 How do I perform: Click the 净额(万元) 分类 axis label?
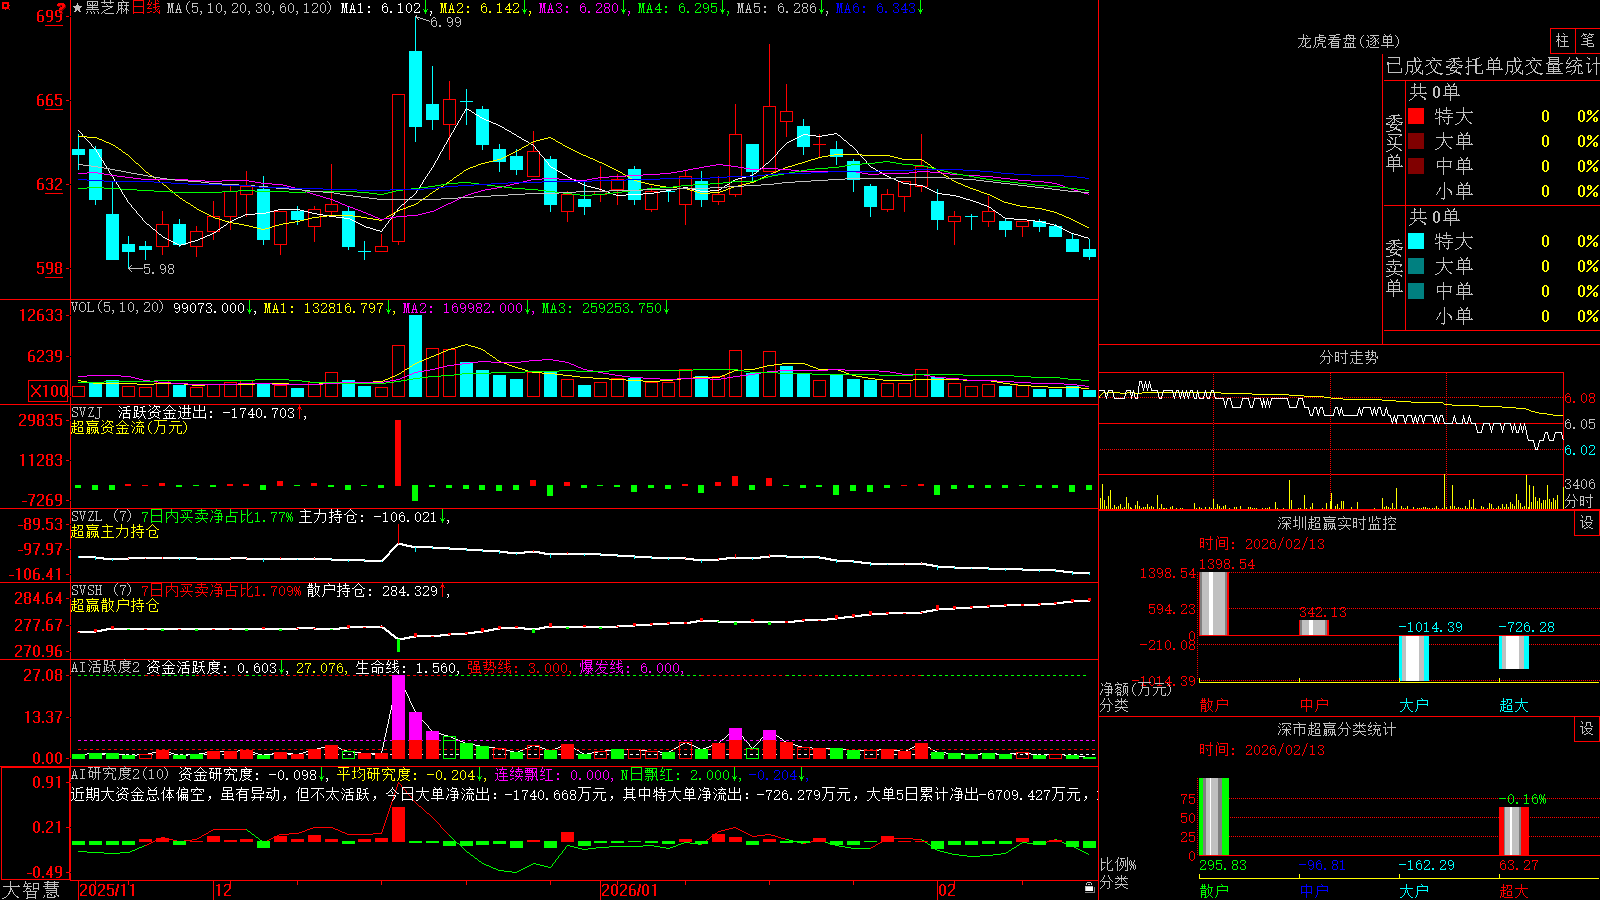(x=1134, y=697)
